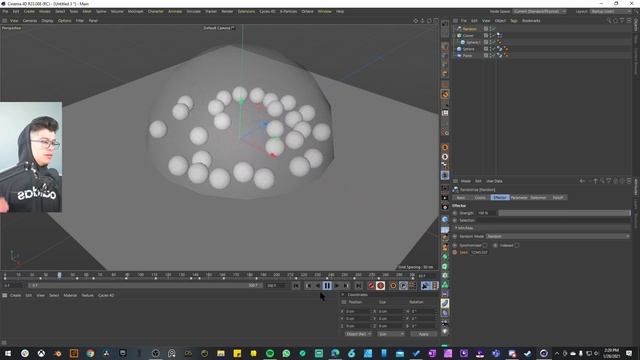Switch to the Parameter tab
The height and width of the screenshot is (360, 640).
coord(519,198)
